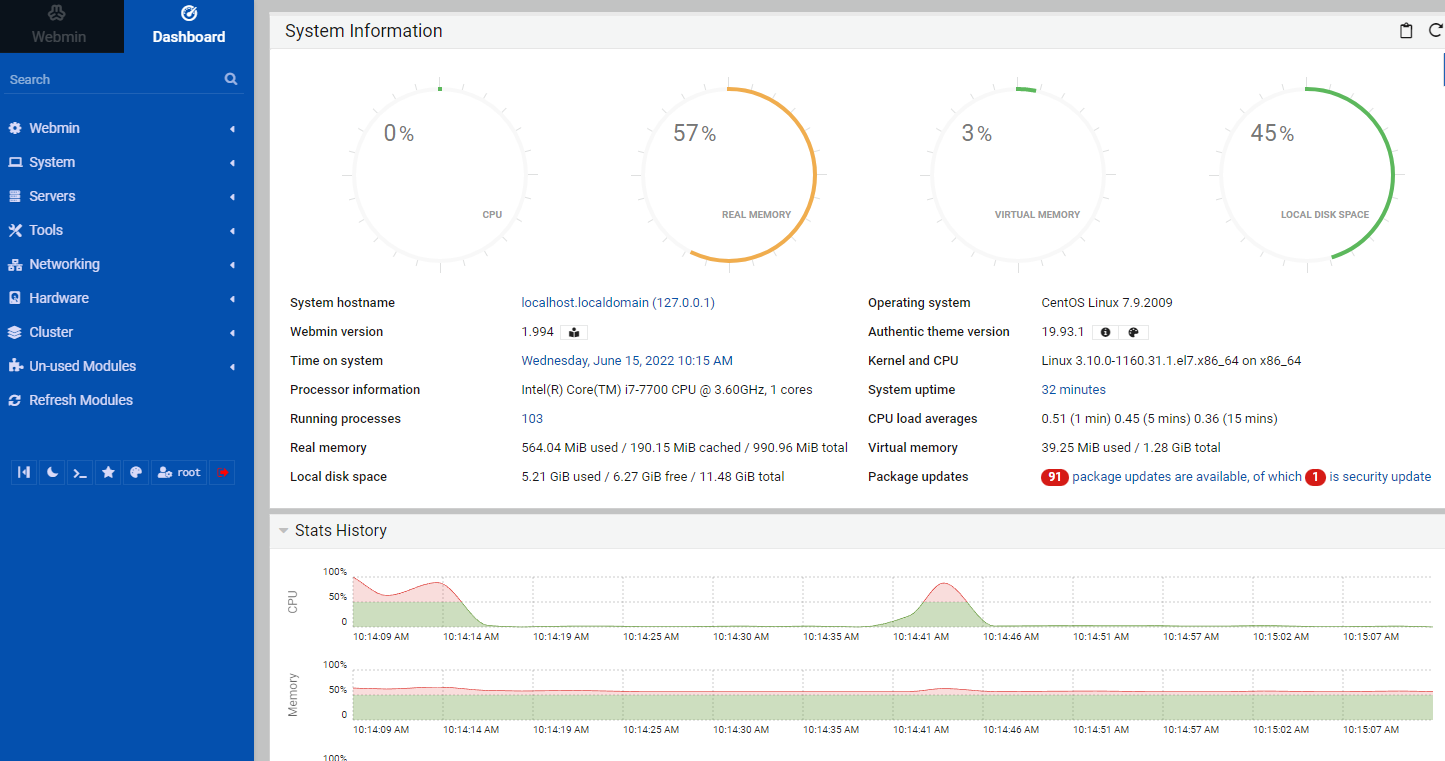Collapse the Stats History panel
Image resolution: width=1445 pixels, height=761 pixels.
point(284,531)
